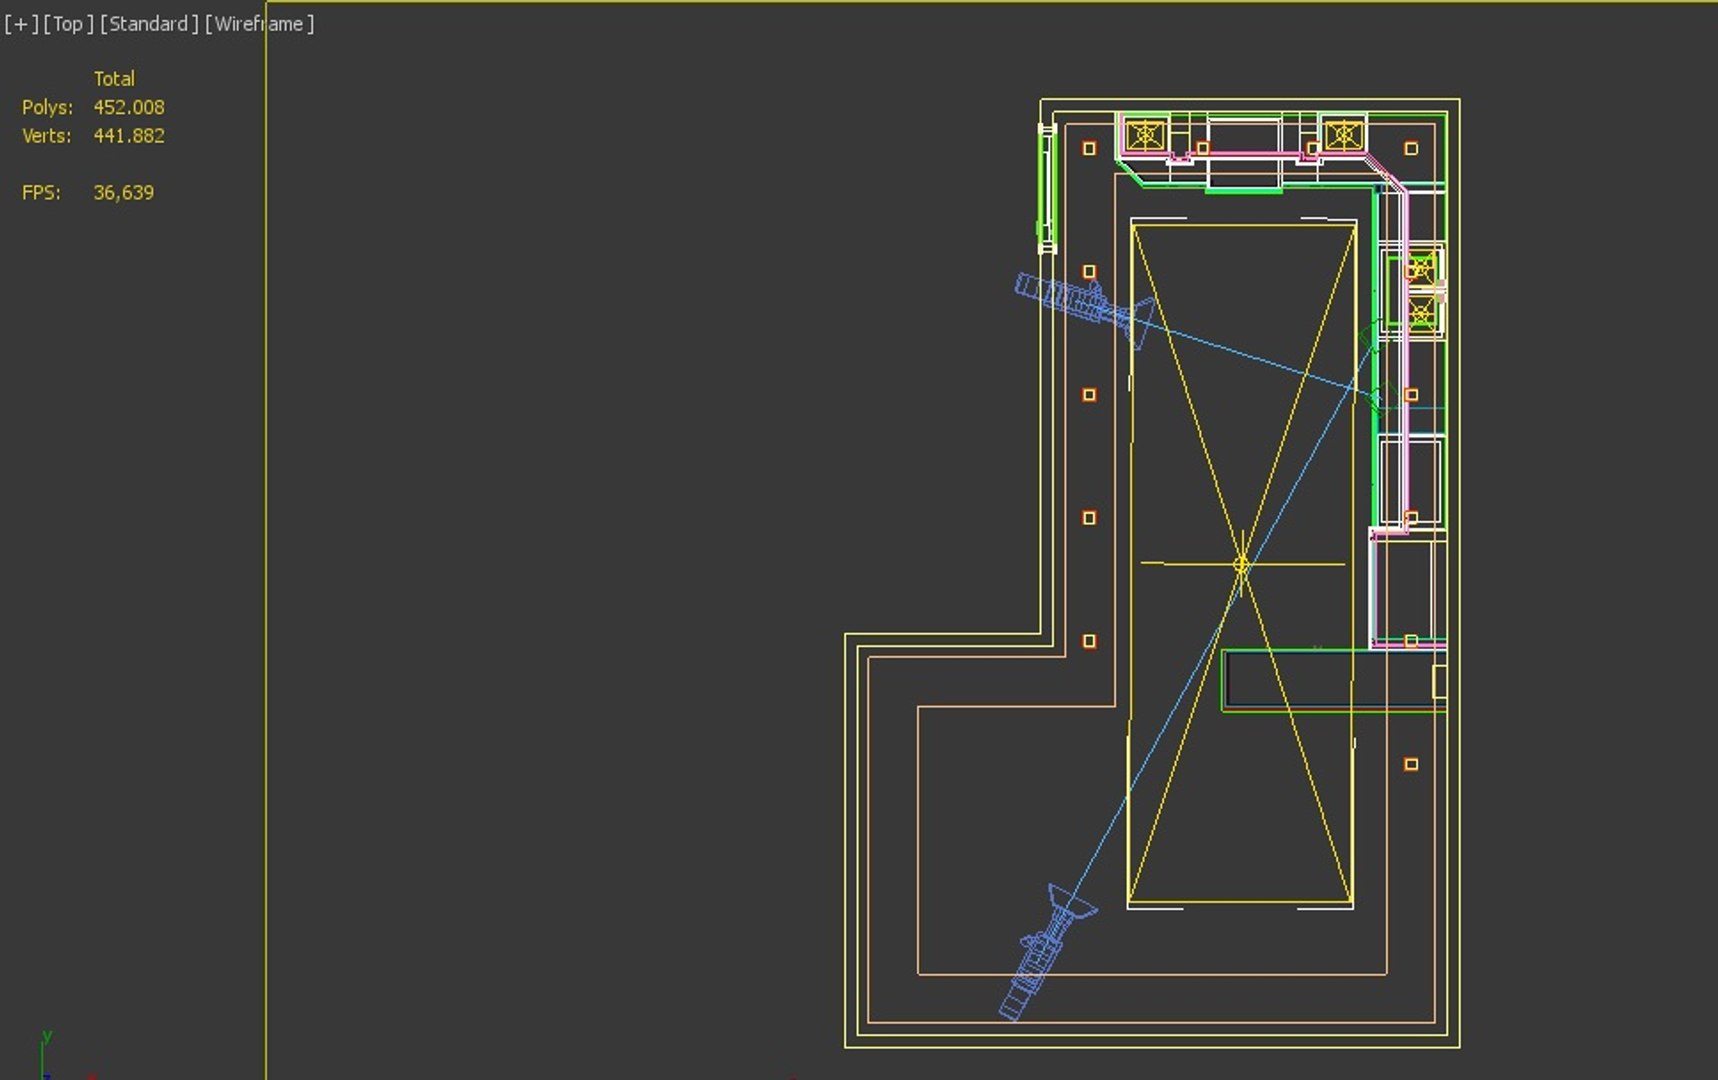The width and height of the screenshot is (1718, 1080).
Task: Click the Polys value '452.008'
Action: point(129,107)
